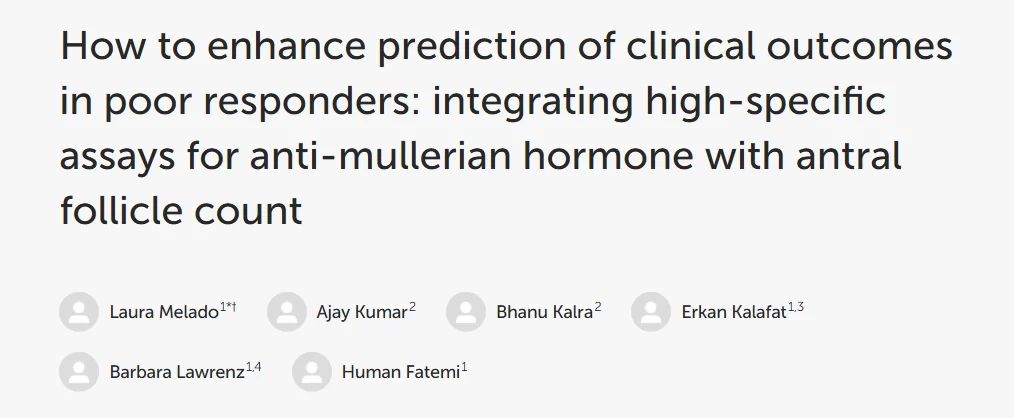Click "follicle count" in the title

(x=181, y=212)
